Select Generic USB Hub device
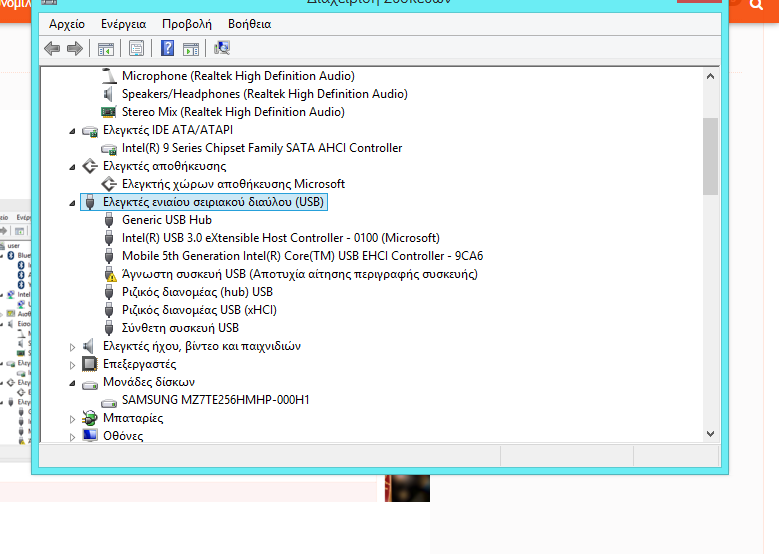Viewport: 779px width, 554px height. click(166, 220)
